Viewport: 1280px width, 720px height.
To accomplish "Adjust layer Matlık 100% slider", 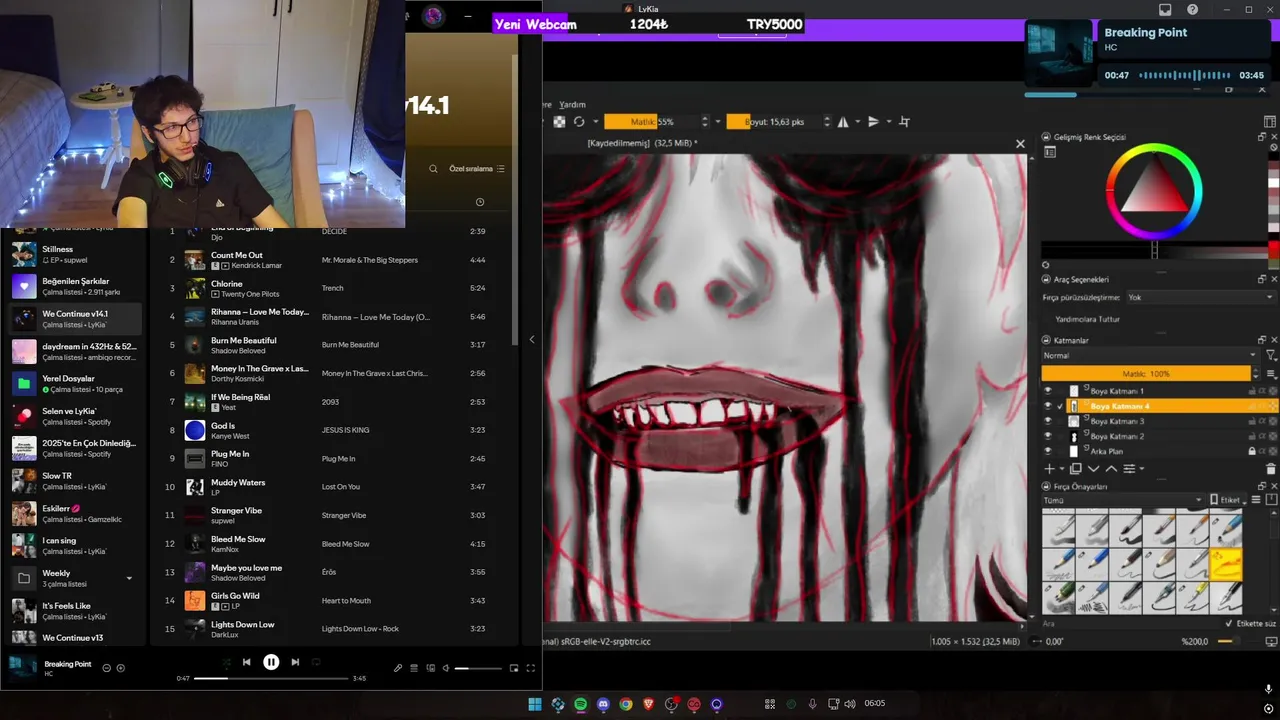I will (1146, 373).
